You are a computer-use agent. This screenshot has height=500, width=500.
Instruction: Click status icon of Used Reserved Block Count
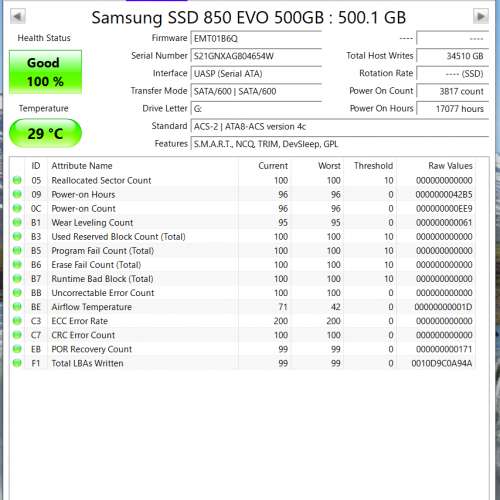coord(17,236)
